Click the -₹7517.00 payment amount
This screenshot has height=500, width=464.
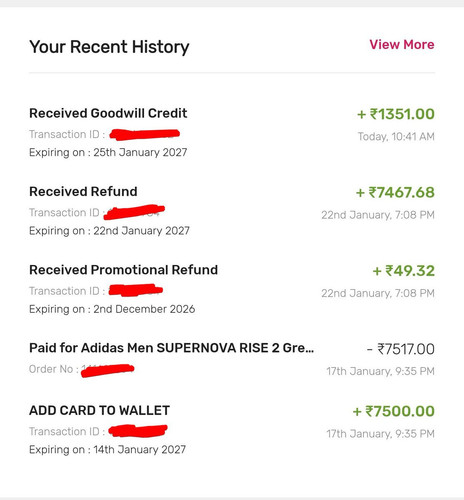[x=400, y=349]
